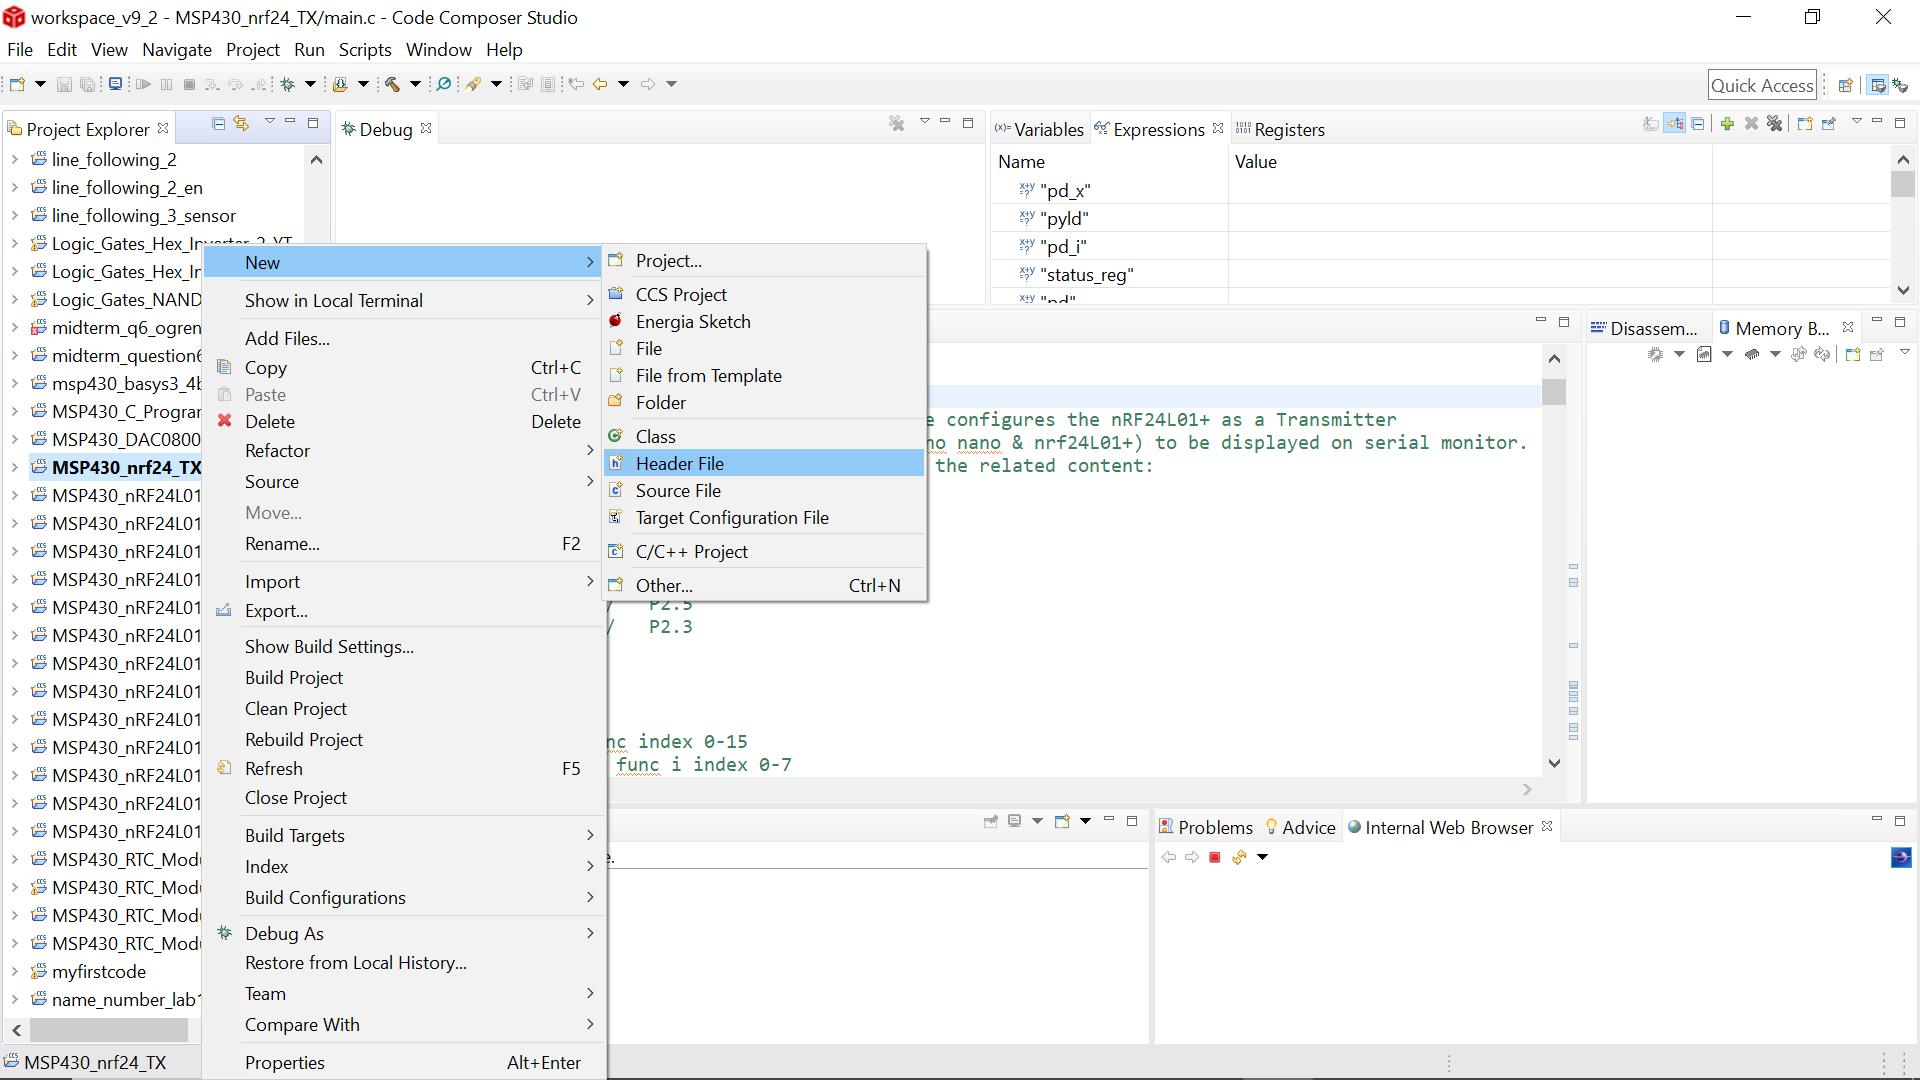Switch to the Variables tab
The height and width of the screenshot is (1080, 1920).
pyautogui.click(x=1039, y=129)
